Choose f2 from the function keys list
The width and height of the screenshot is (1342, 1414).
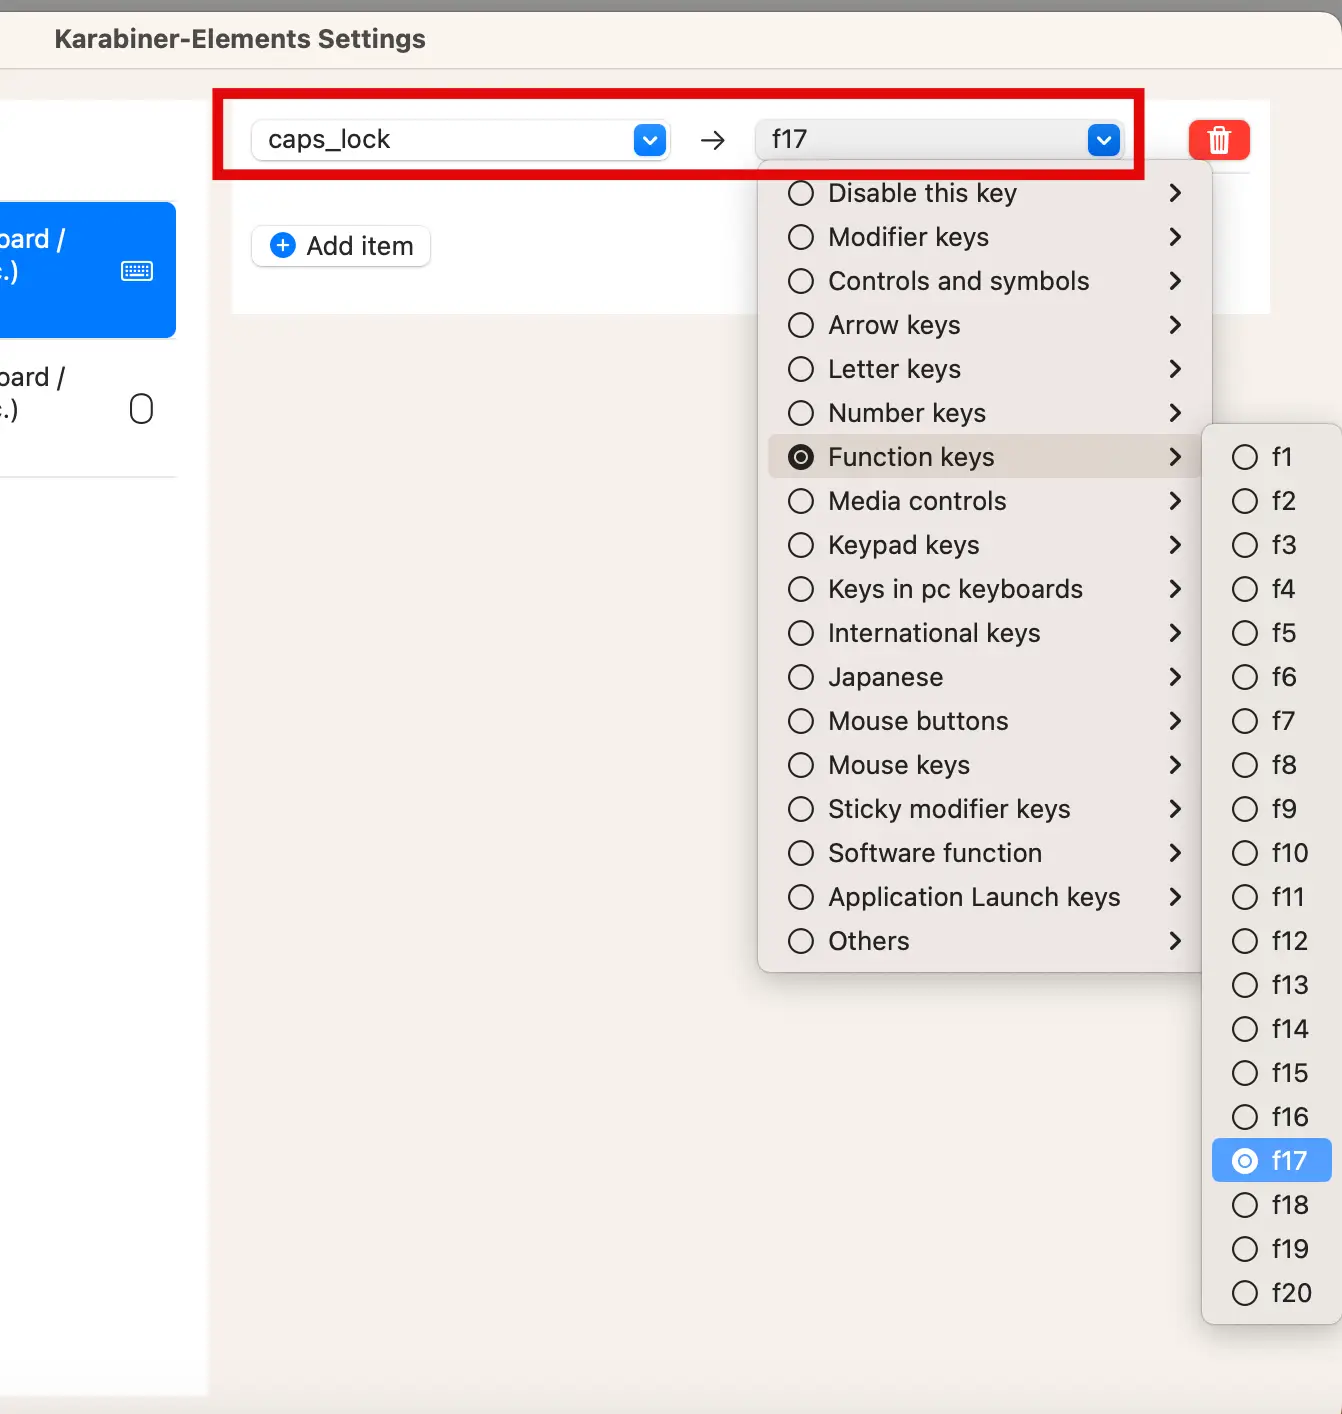tap(1271, 501)
